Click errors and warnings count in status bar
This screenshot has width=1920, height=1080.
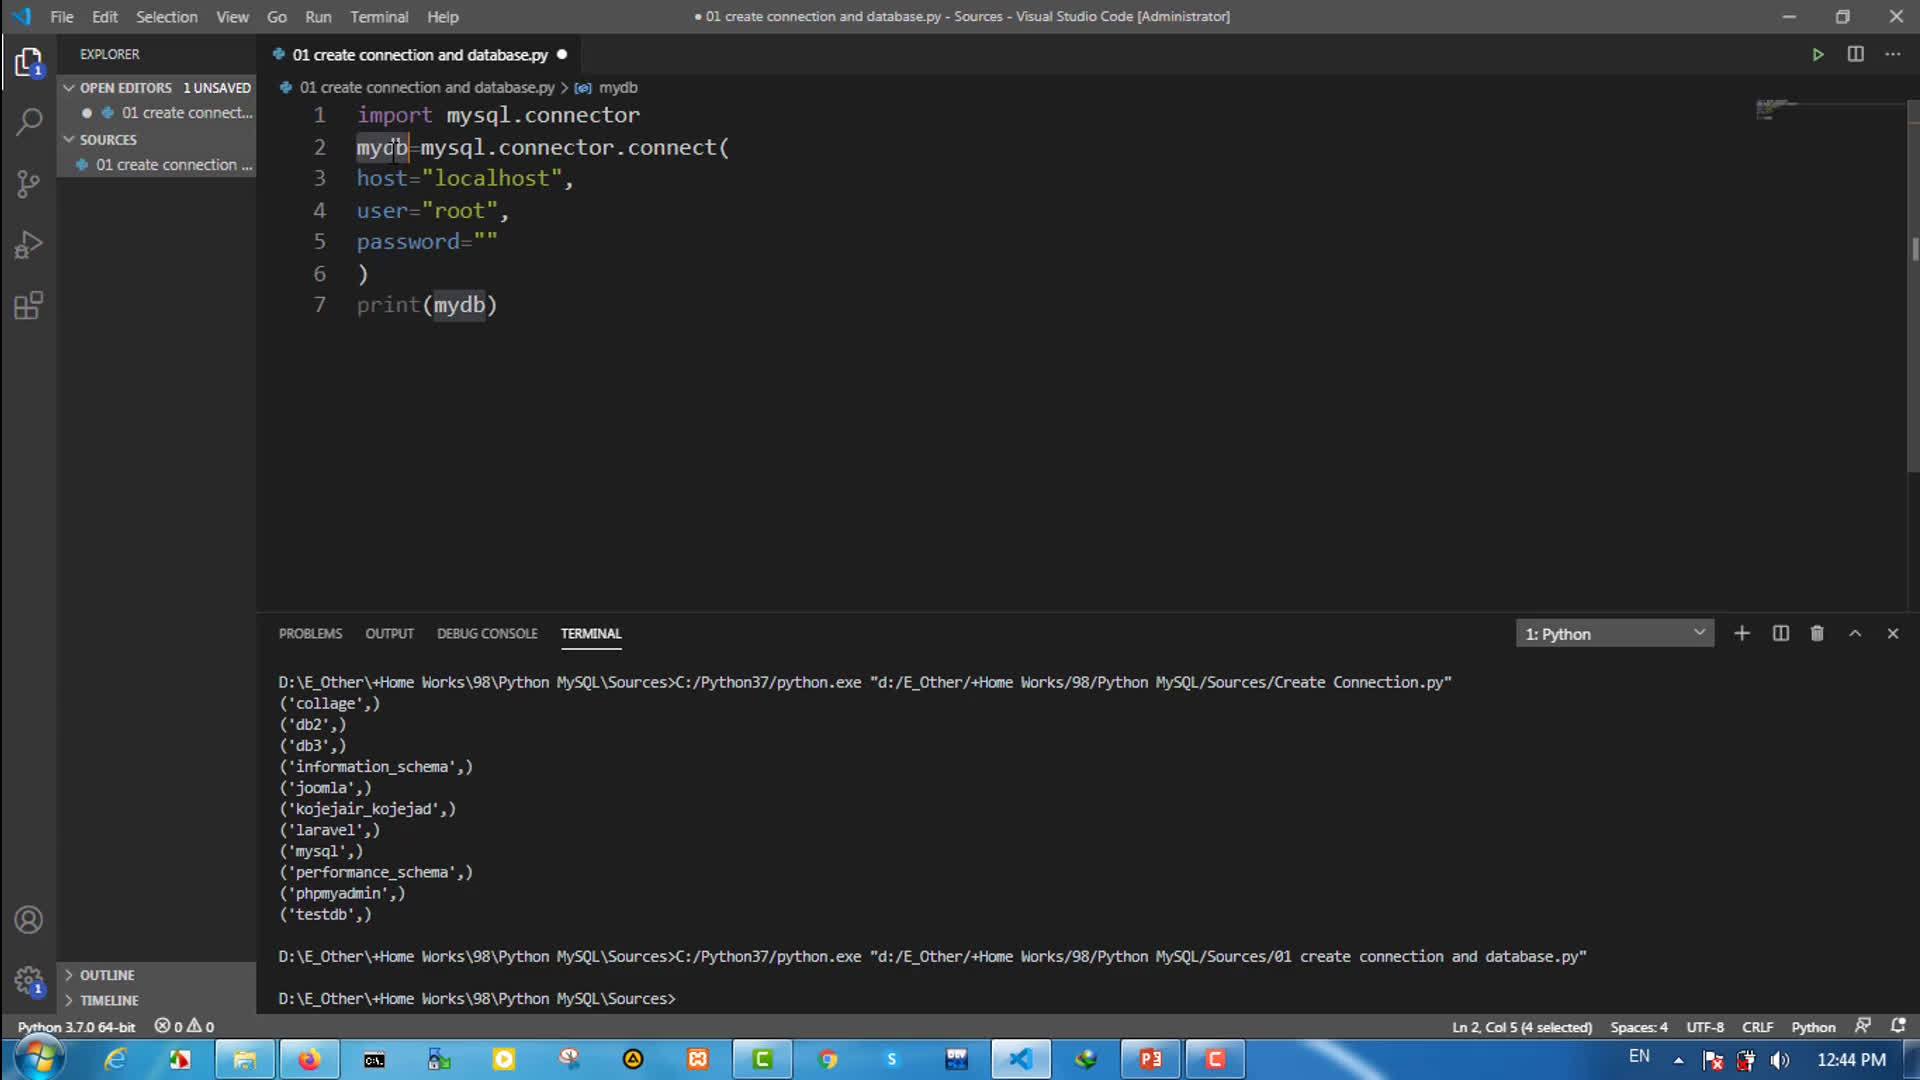(184, 1026)
